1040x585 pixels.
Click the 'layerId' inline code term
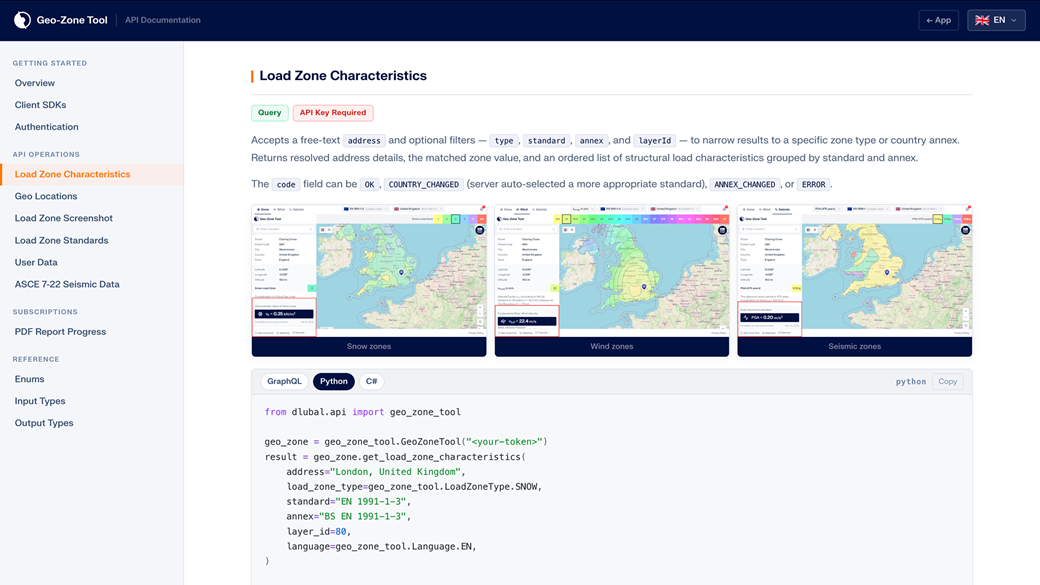coord(655,141)
